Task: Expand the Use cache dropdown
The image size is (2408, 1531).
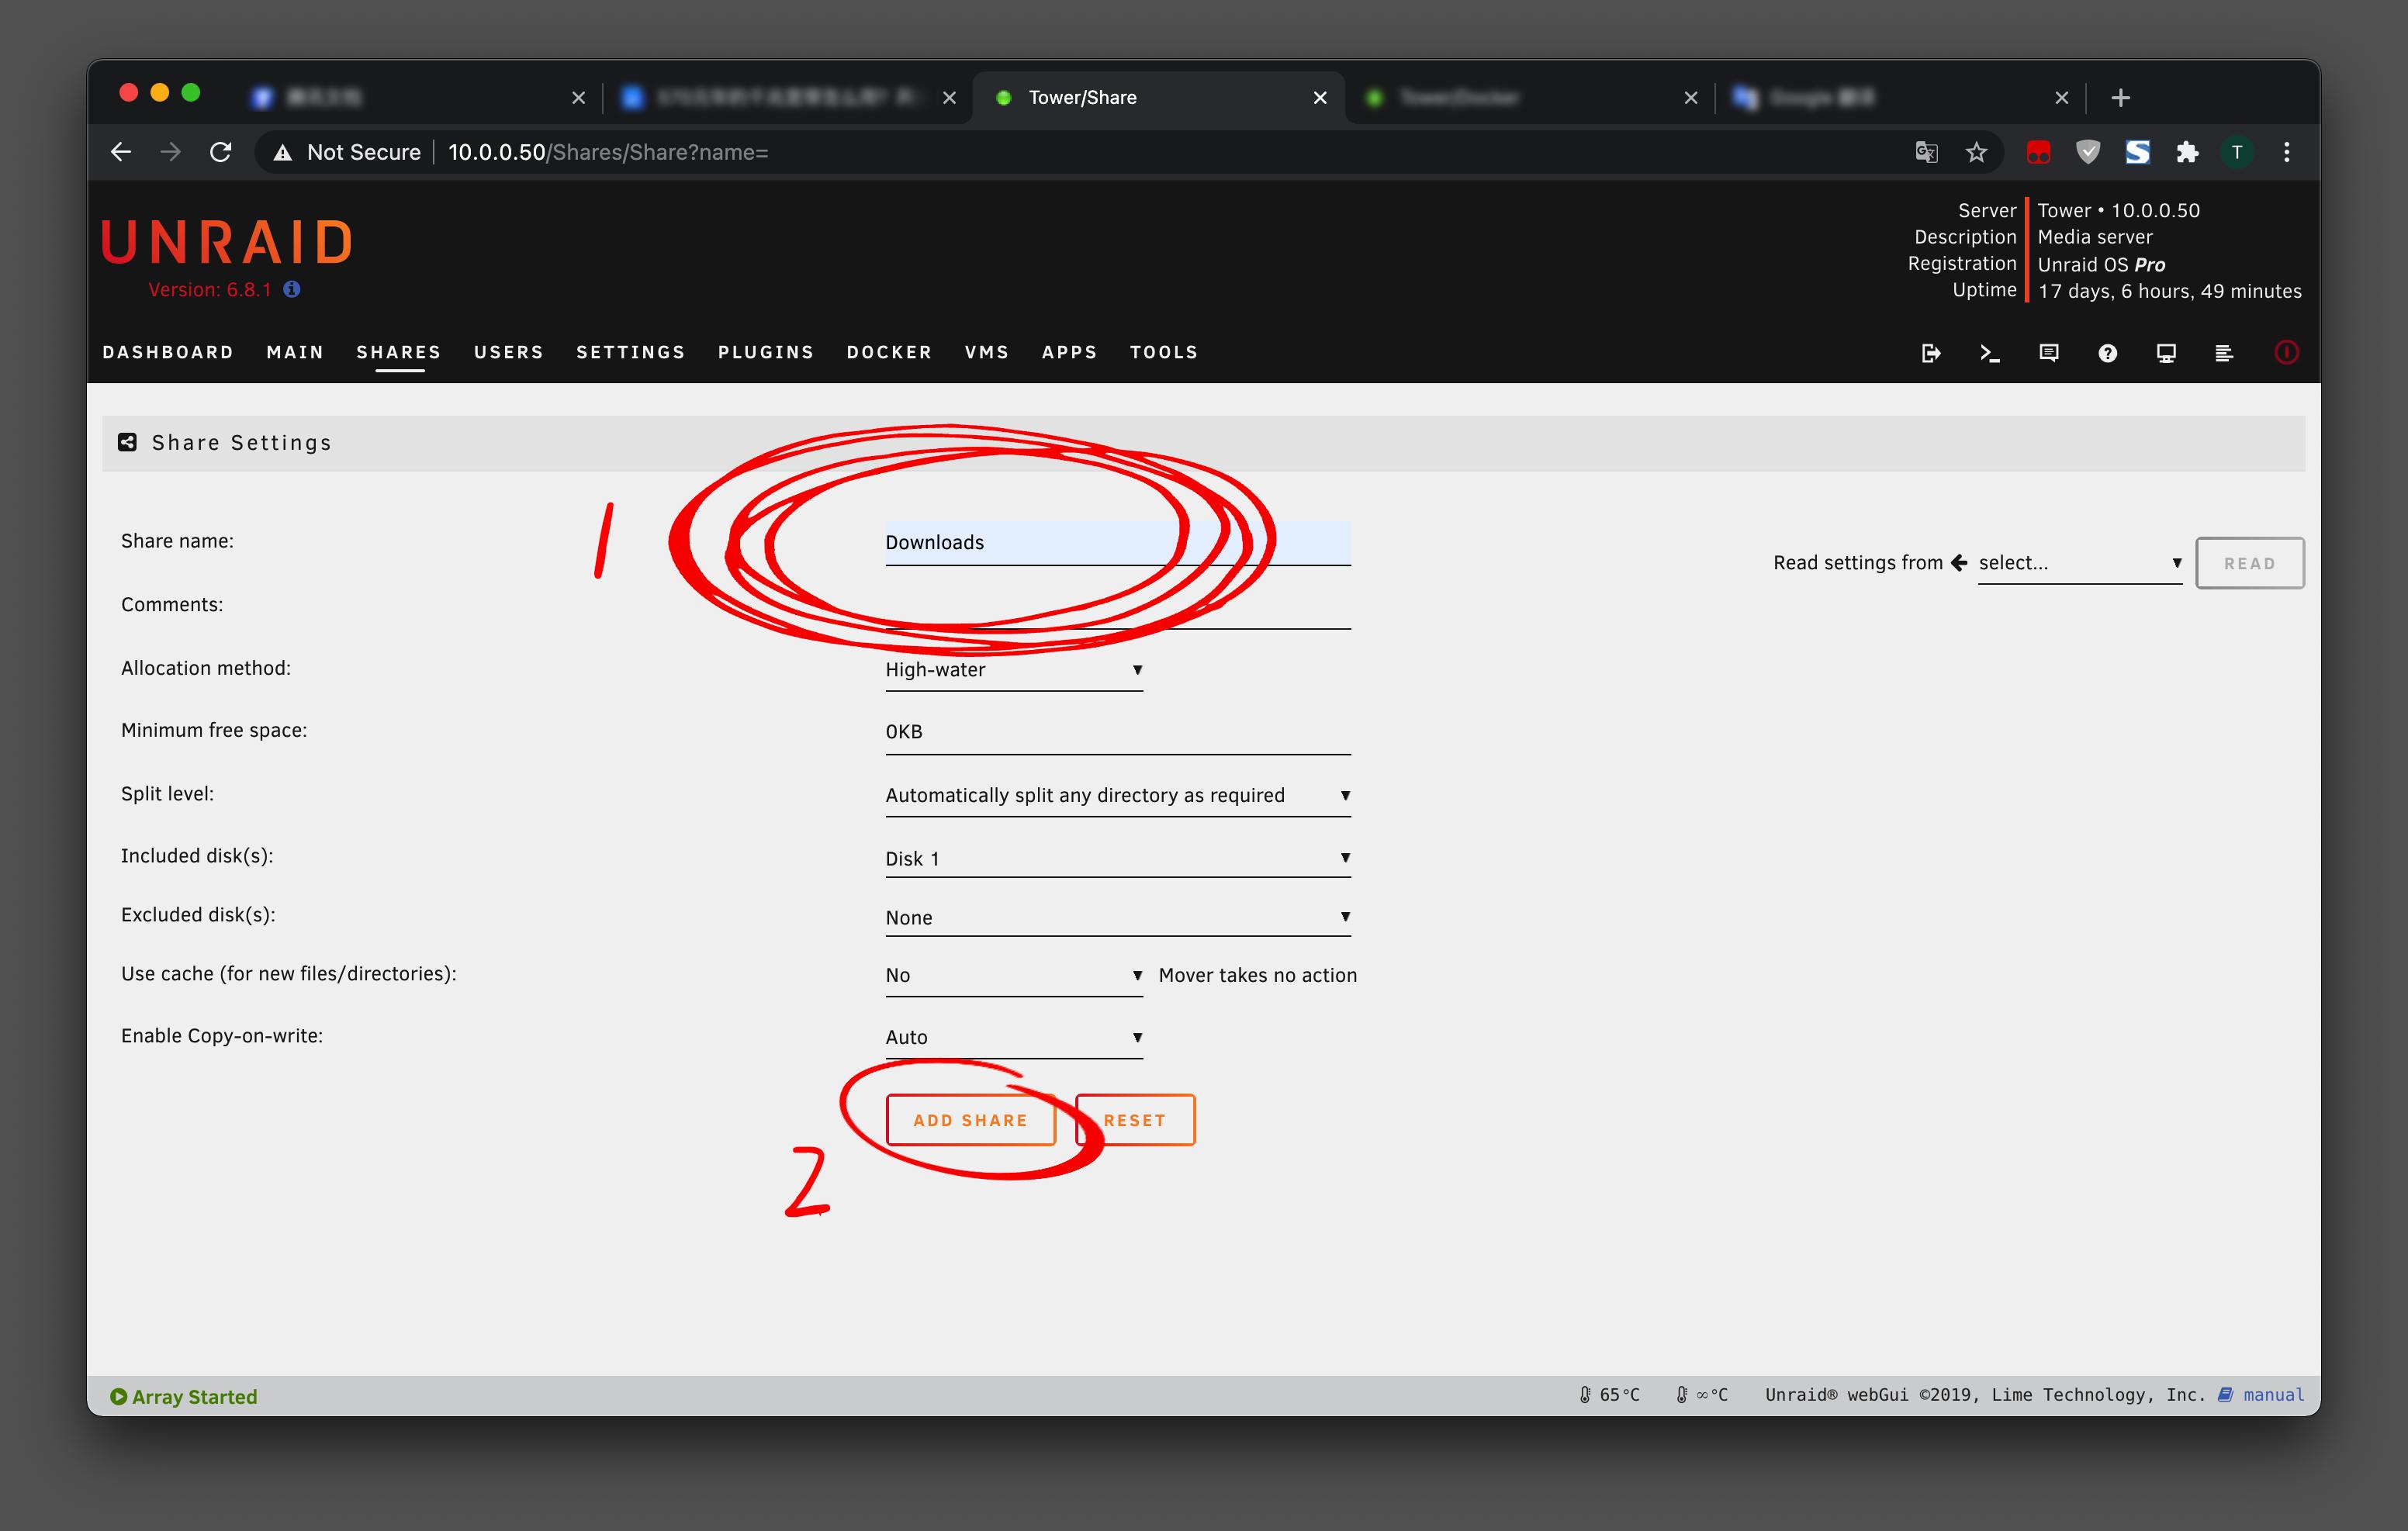Action: [x=1012, y=975]
